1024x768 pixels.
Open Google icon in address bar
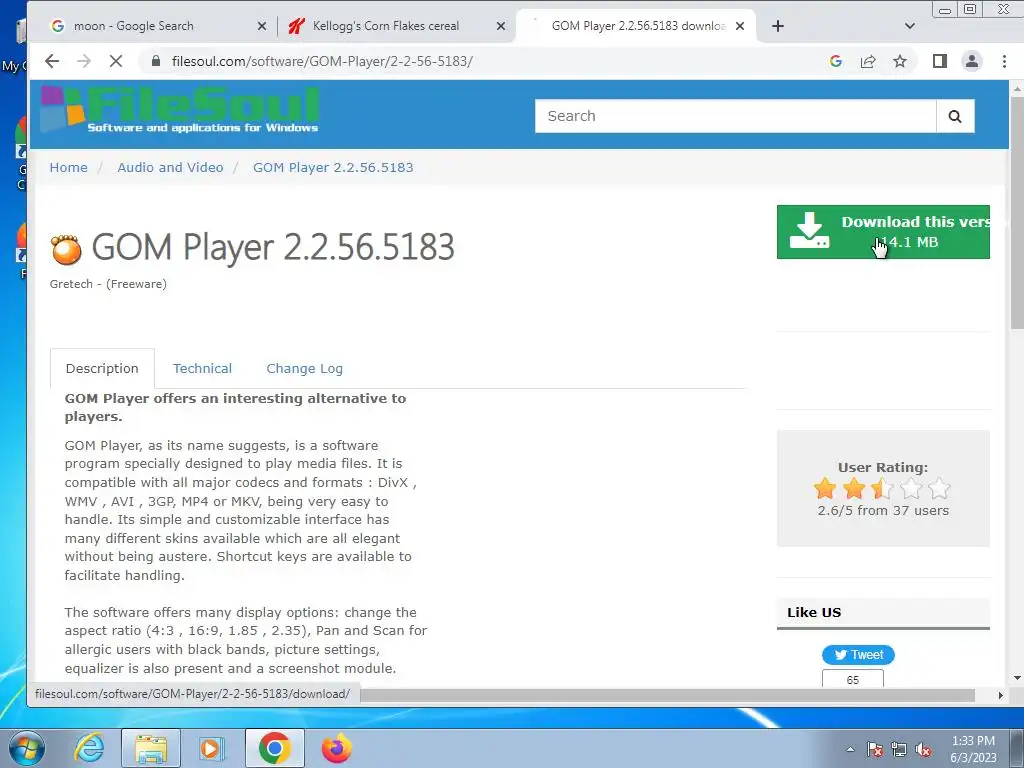pos(836,61)
